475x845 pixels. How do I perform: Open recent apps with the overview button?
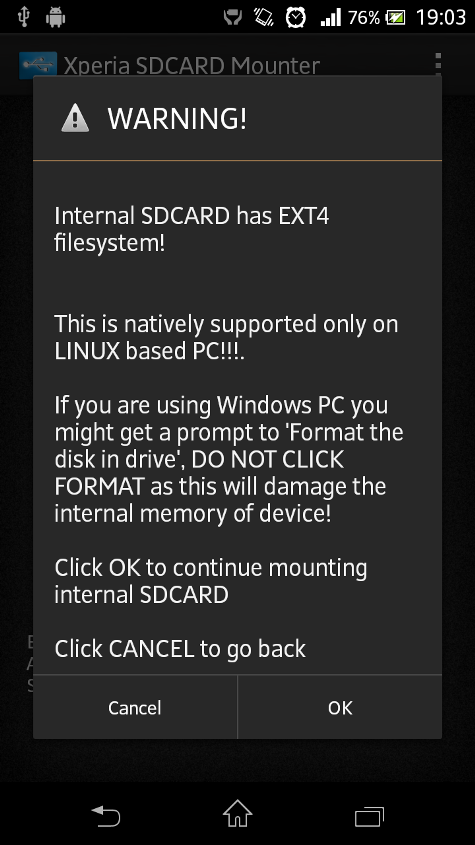click(x=369, y=816)
